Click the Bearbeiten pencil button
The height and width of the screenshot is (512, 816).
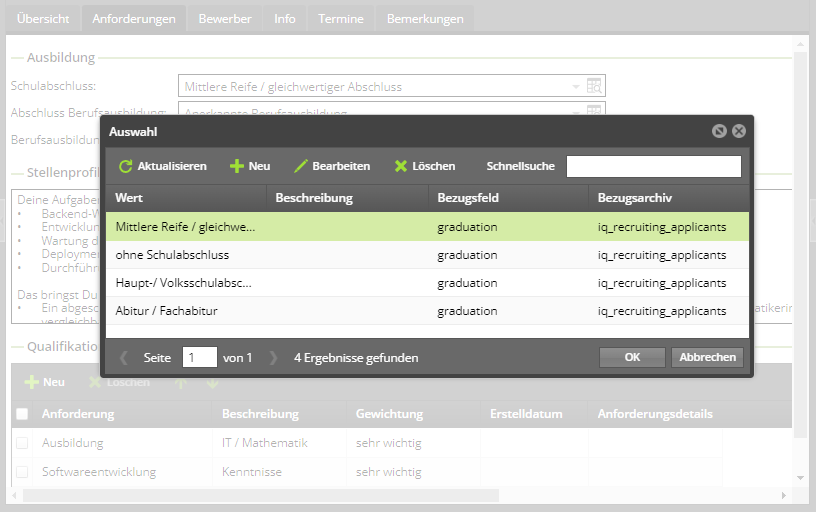pyautogui.click(x=332, y=166)
